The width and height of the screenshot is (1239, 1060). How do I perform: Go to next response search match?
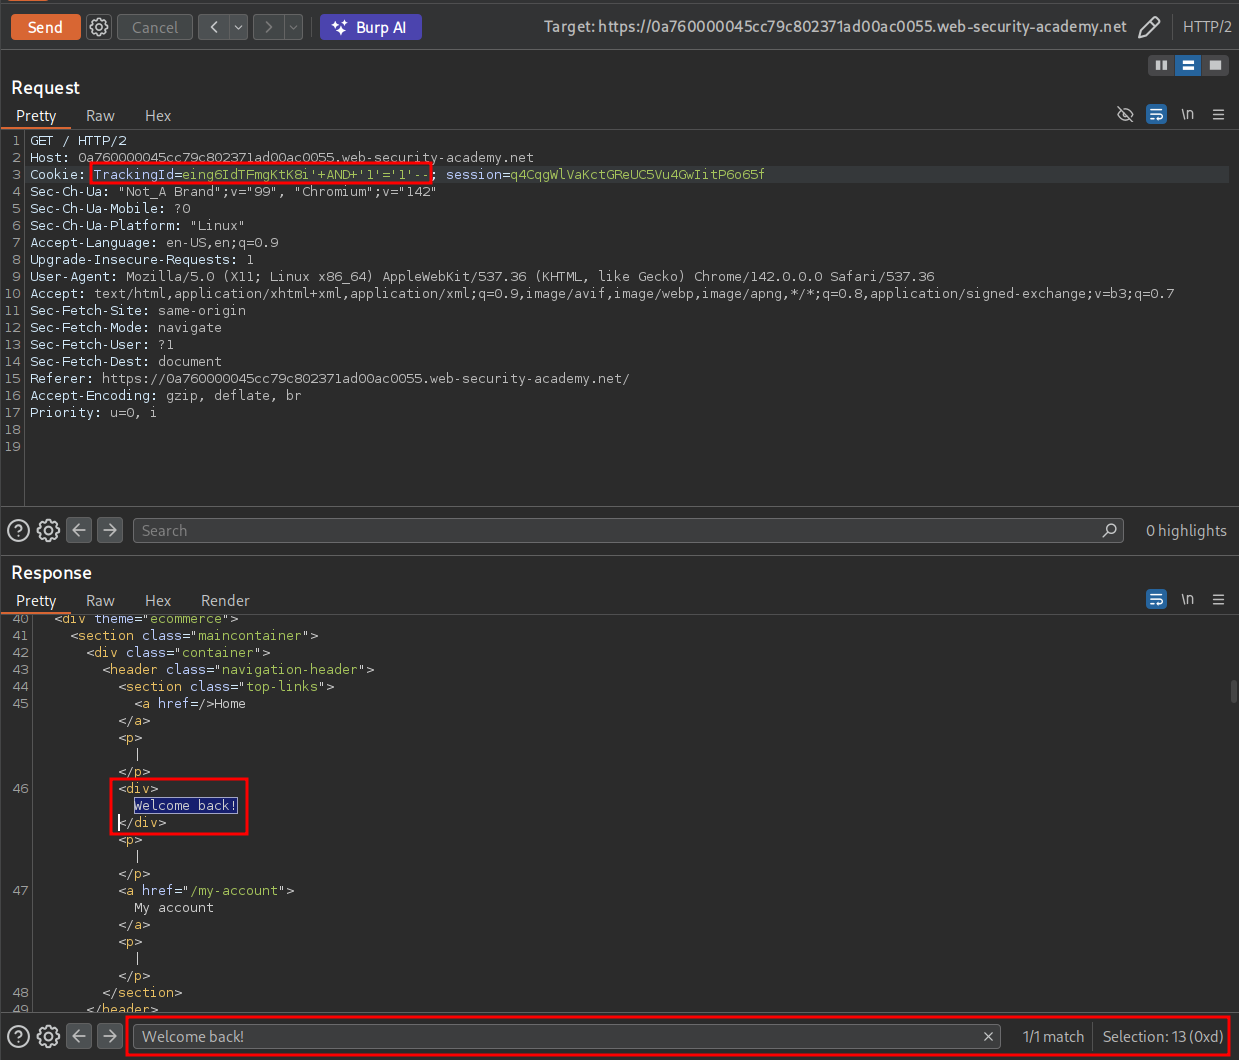click(110, 1037)
